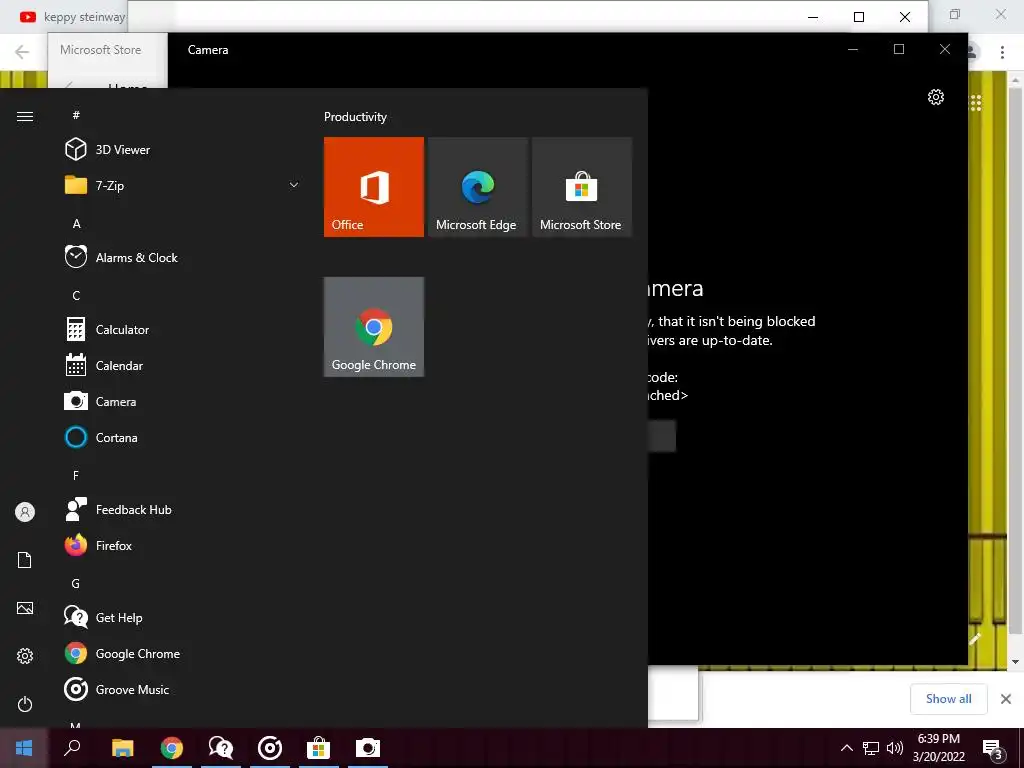Expand the Start menu hamburger button
Viewport: 1024px width, 768px height.
[25, 116]
